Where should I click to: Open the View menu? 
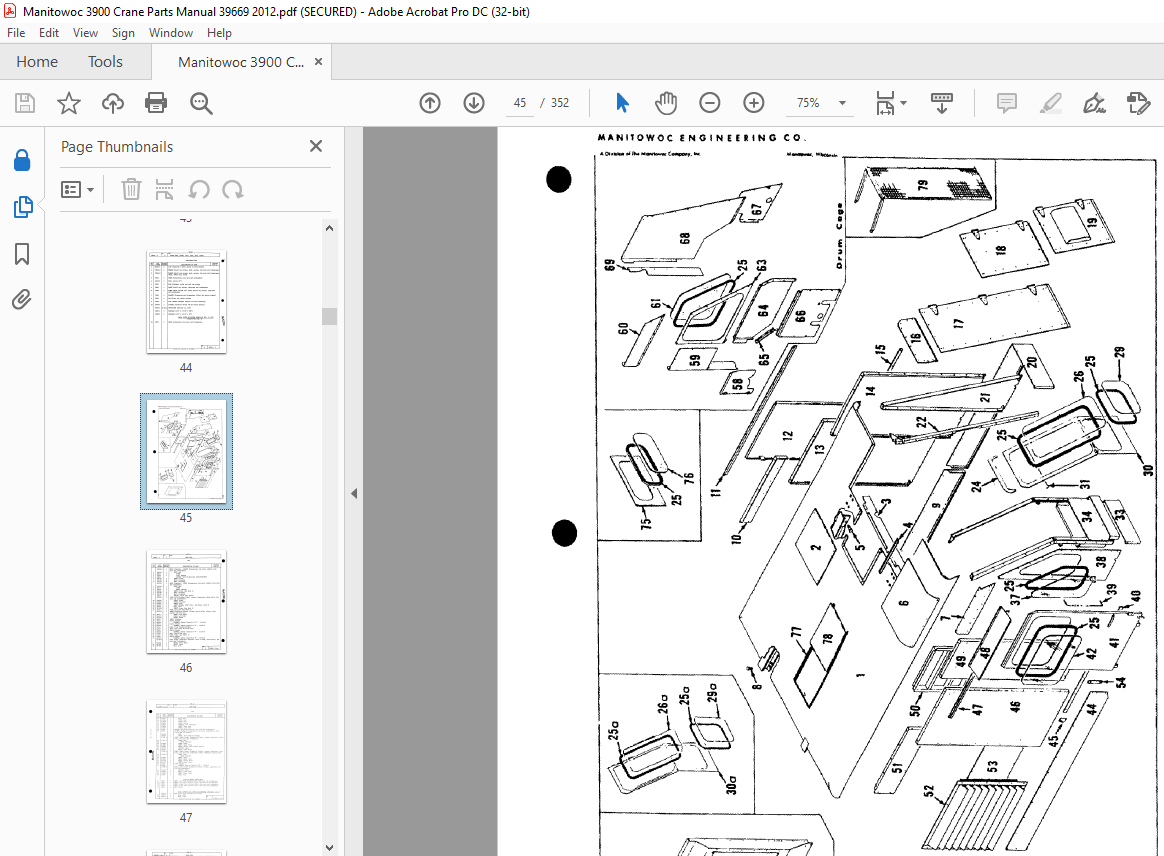point(85,33)
